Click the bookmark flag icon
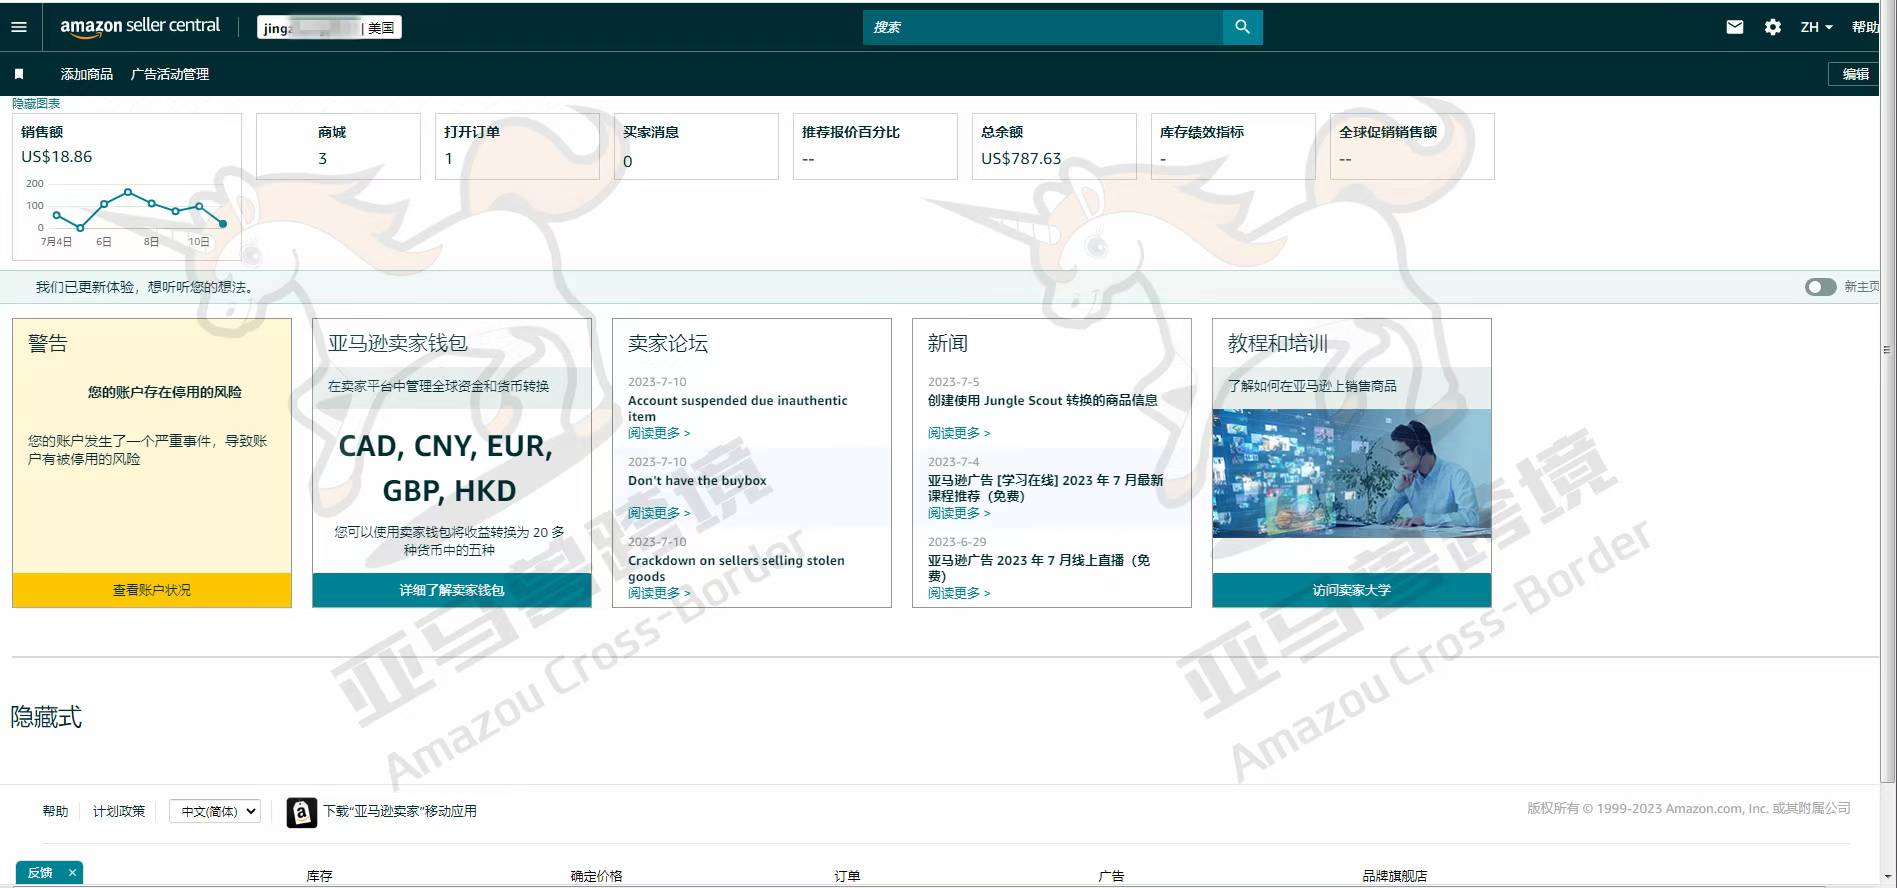This screenshot has width=1897, height=888. pyautogui.click(x=19, y=74)
